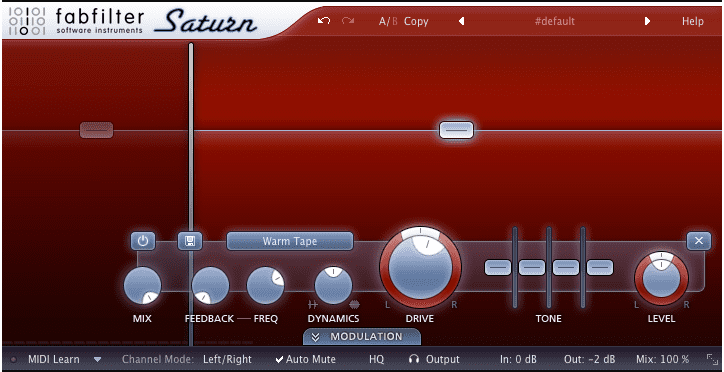
Task: Click the second TONE slider handle
Action: (x=532, y=267)
